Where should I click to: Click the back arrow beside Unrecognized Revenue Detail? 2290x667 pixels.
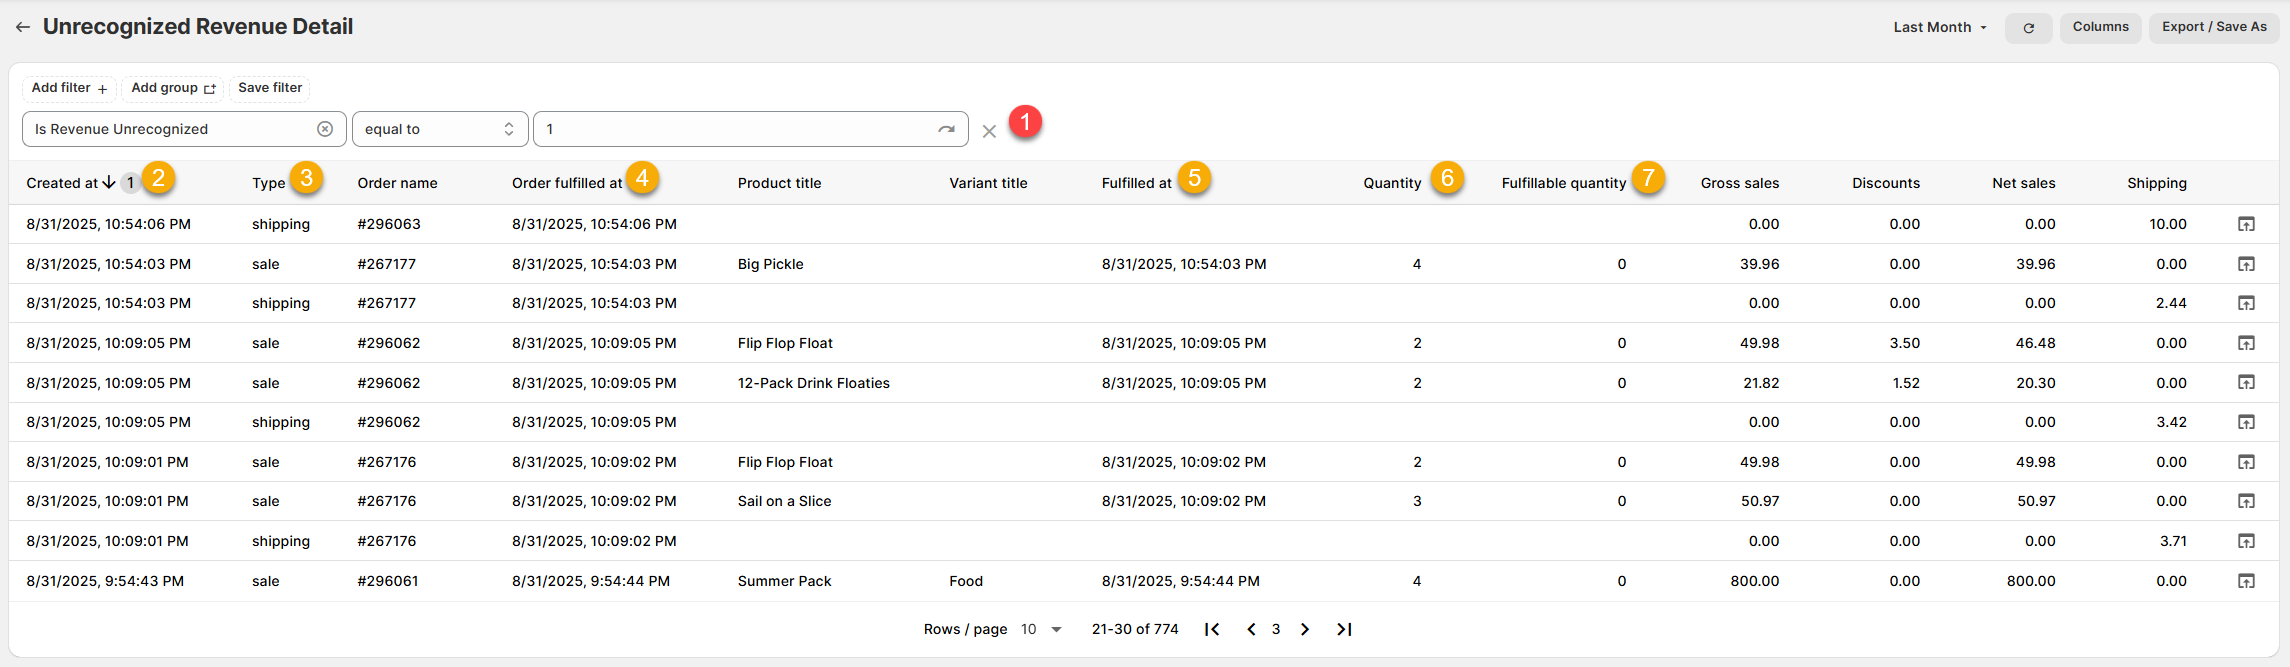click(x=23, y=28)
